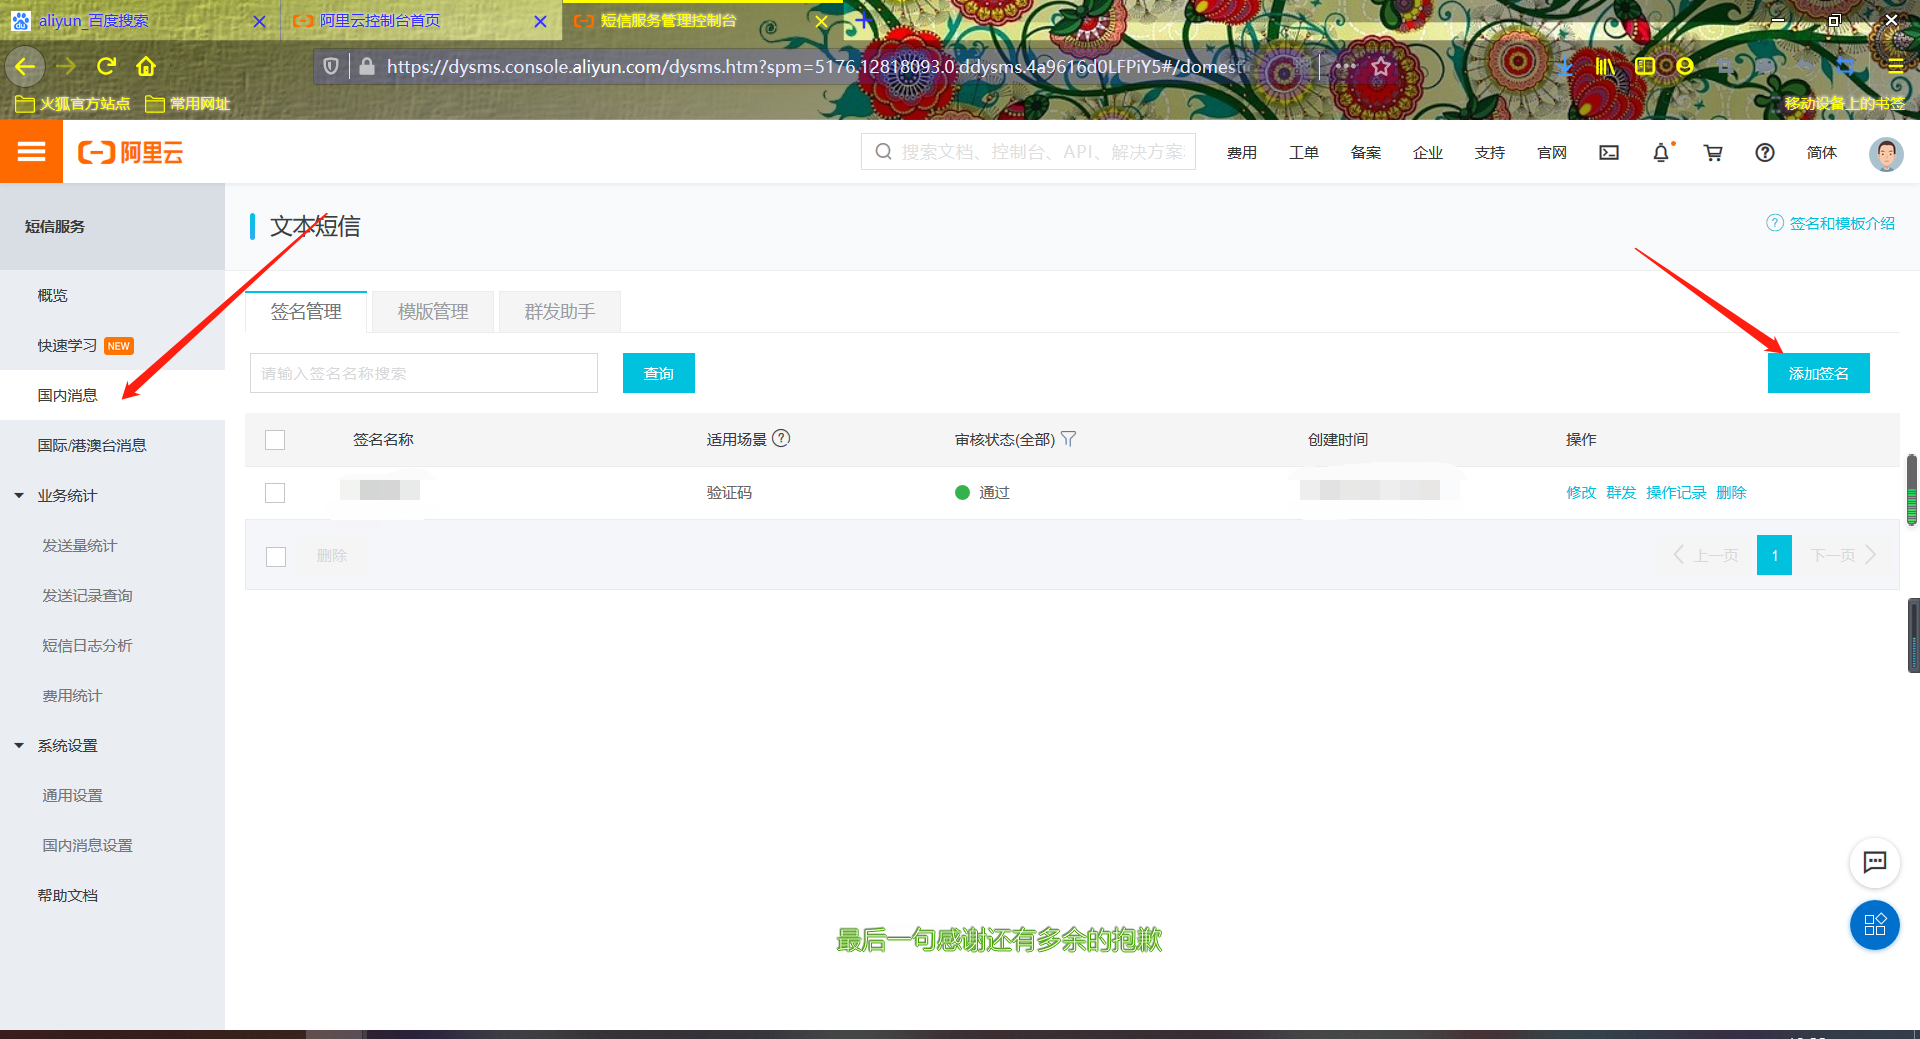Screen dimensions: 1920x1039
Task: Tick the checkbox beside the 删除 button
Action: click(x=276, y=556)
